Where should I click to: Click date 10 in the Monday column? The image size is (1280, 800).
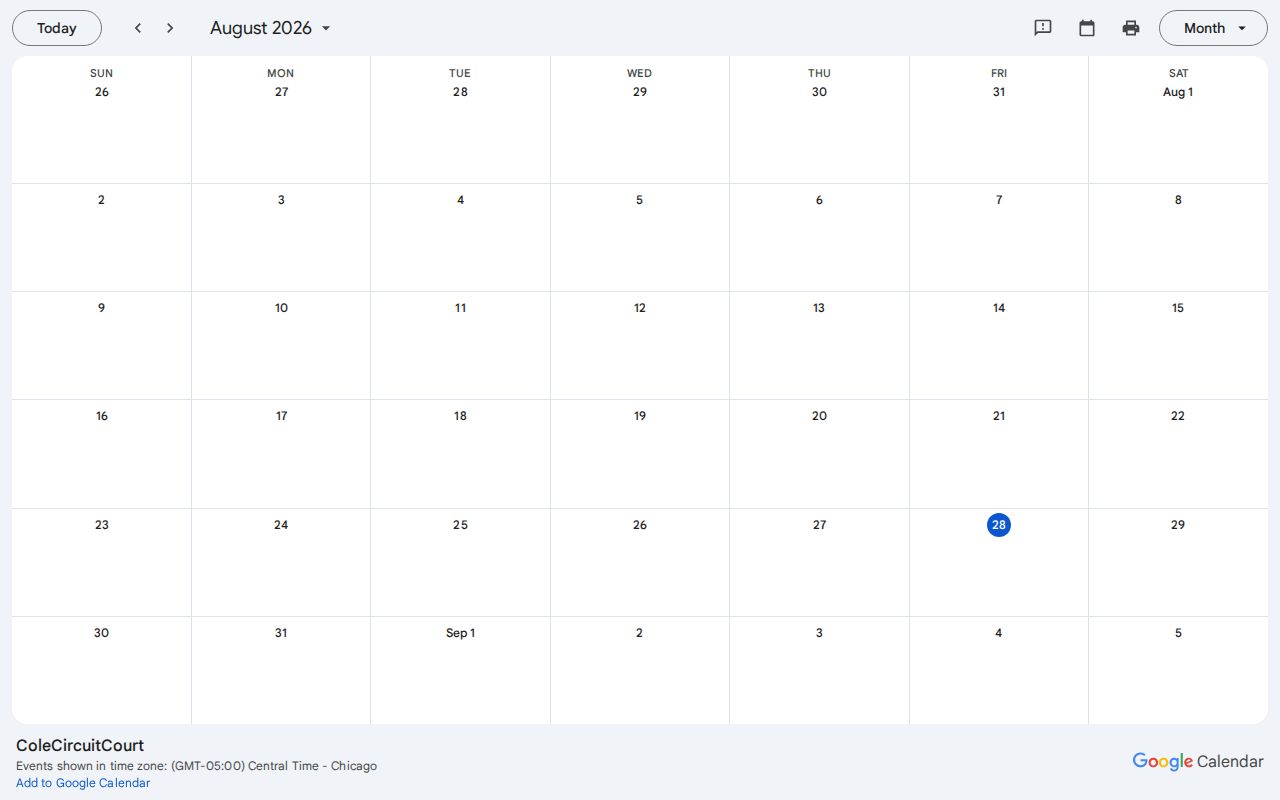[281, 308]
